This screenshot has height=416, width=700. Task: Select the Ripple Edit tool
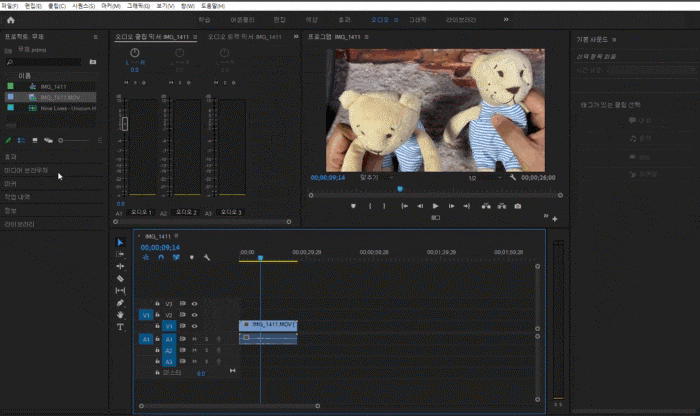pyautogui.click(x=120, y=266)
